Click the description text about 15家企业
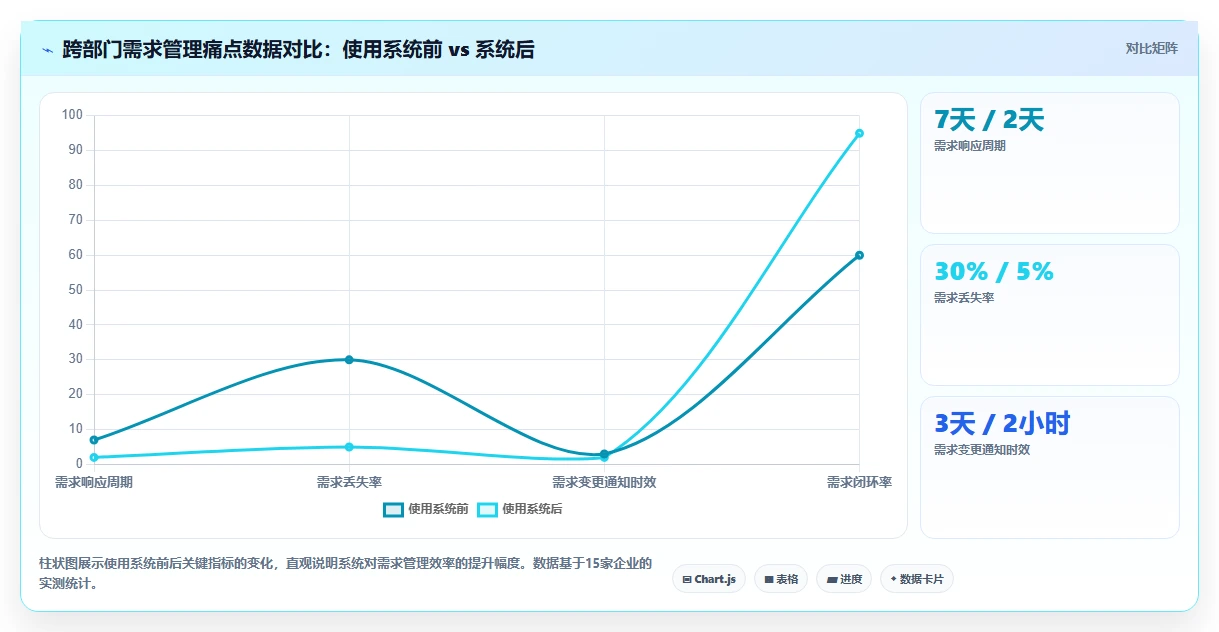Image resolution: width=1219 pixels, height=632 pixels. (x=345, y=573)
